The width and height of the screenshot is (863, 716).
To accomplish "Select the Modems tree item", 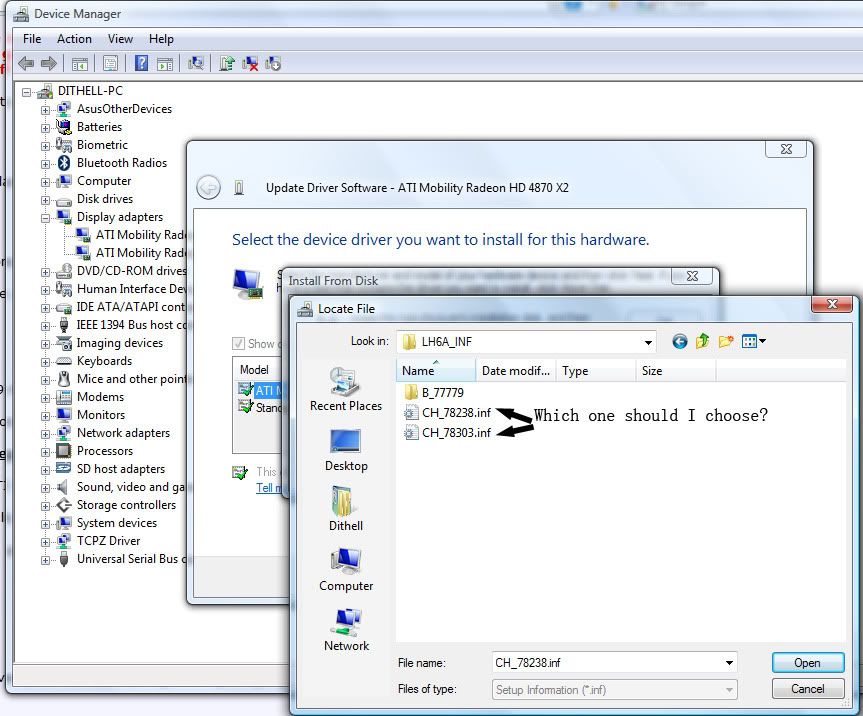I will coord(100,397).
